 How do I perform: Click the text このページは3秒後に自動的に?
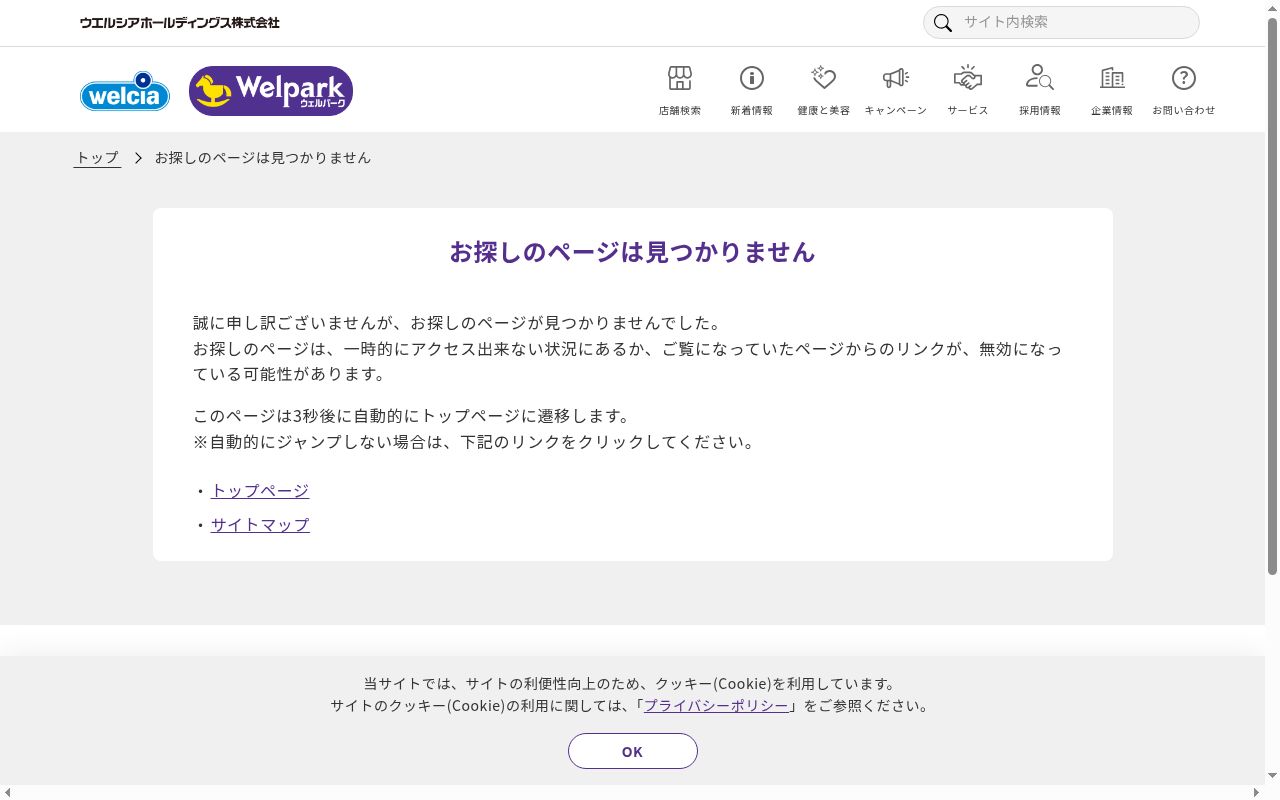click(306, 416)
